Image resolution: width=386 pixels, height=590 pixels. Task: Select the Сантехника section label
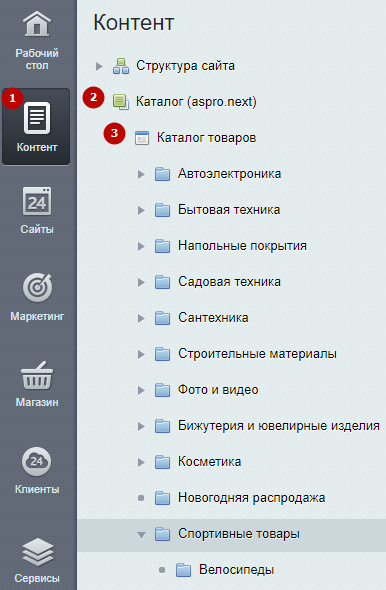(x=213, y=318)
